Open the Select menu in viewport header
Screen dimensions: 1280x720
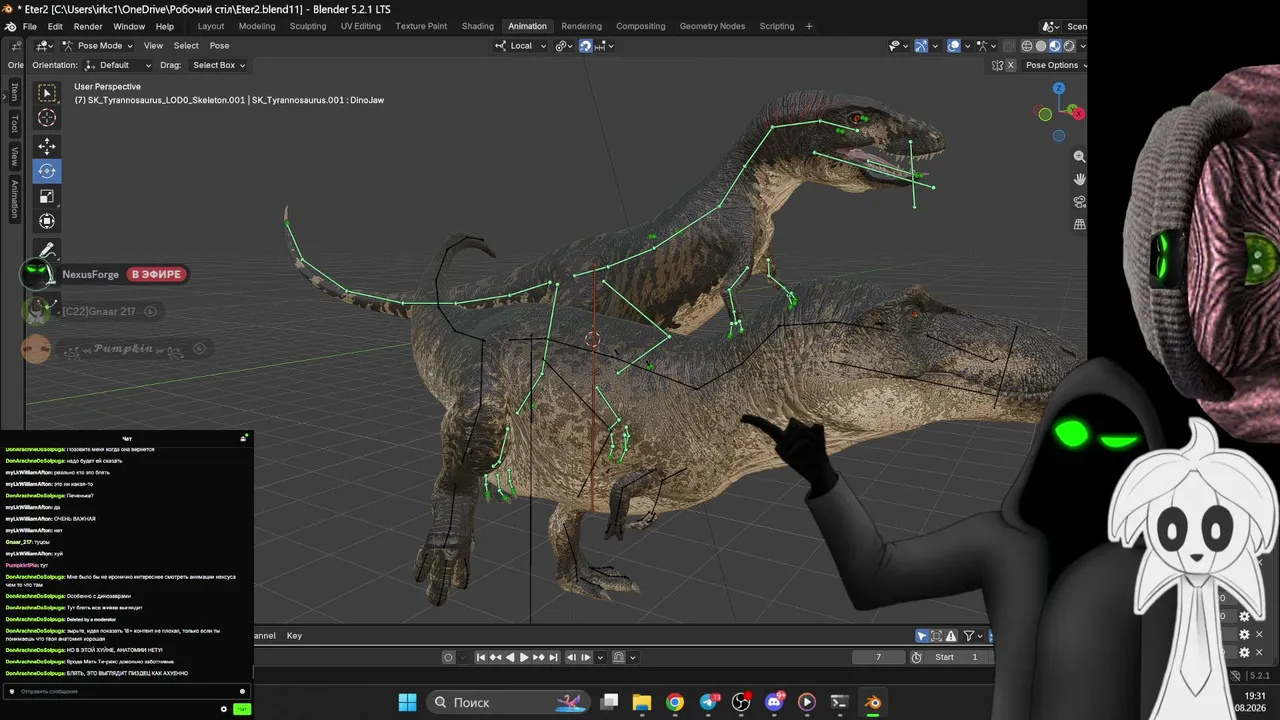(x=186, y=45)
